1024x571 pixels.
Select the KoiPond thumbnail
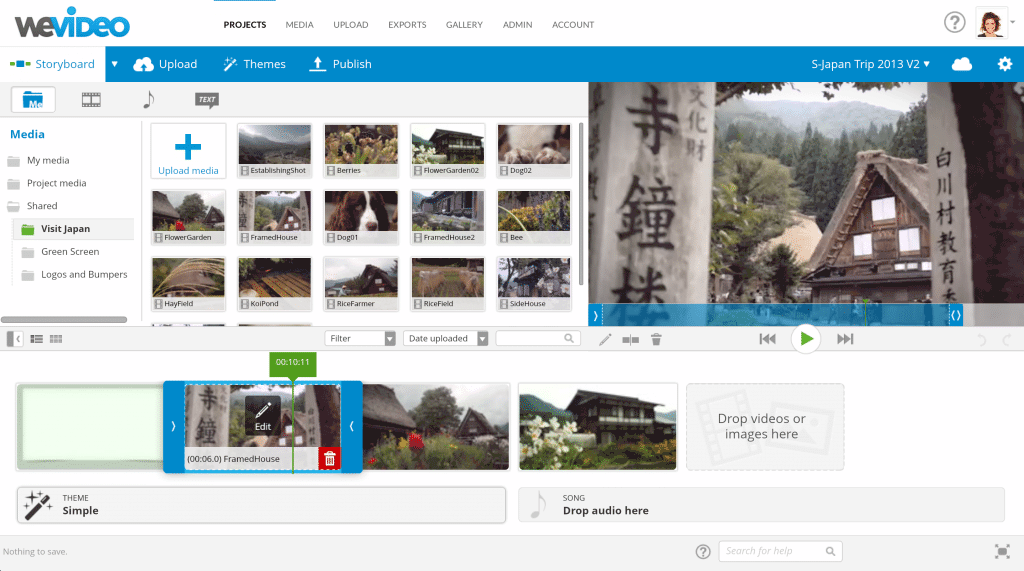(274, 284)
